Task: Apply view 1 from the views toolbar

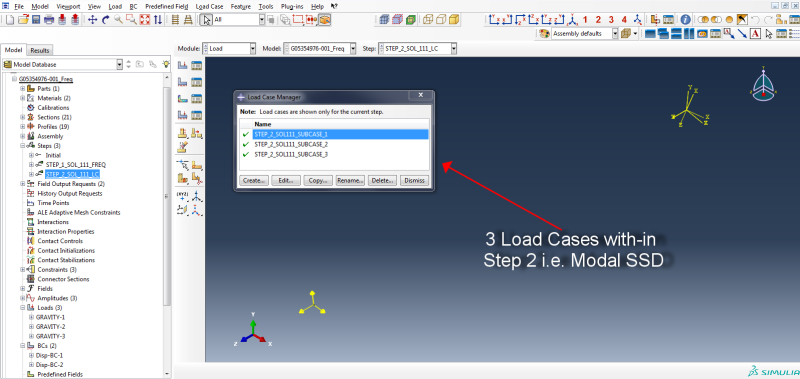Action: pyautogui.click(x=585, y=20)
